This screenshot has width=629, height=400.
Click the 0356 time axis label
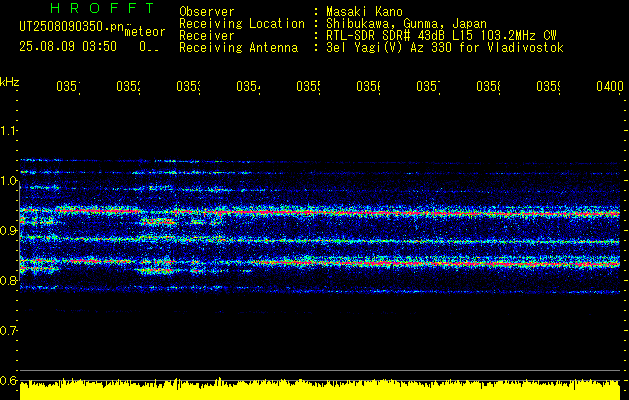pos(368,87)
